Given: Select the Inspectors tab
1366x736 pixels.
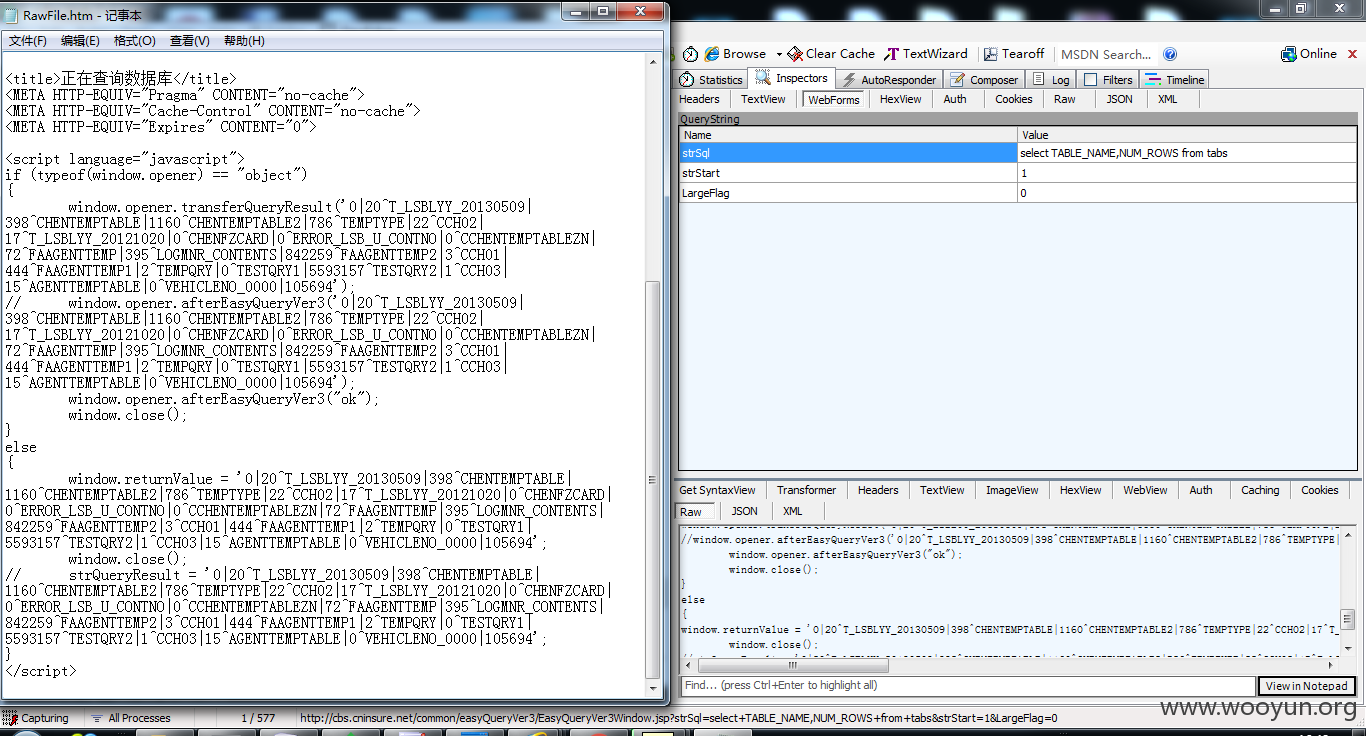Looking at the screenshot, I should (x=792, y=78).
